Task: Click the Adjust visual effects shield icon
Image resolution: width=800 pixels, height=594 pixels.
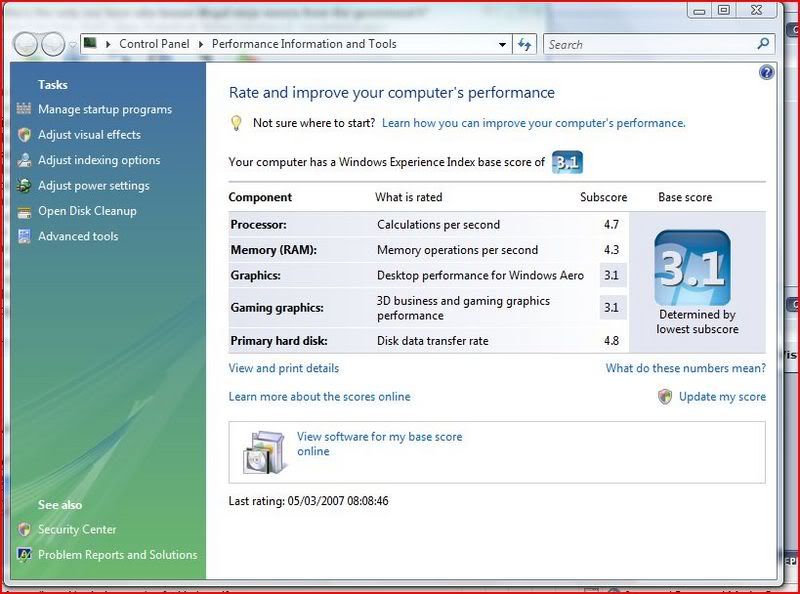Action: [24, 135]
